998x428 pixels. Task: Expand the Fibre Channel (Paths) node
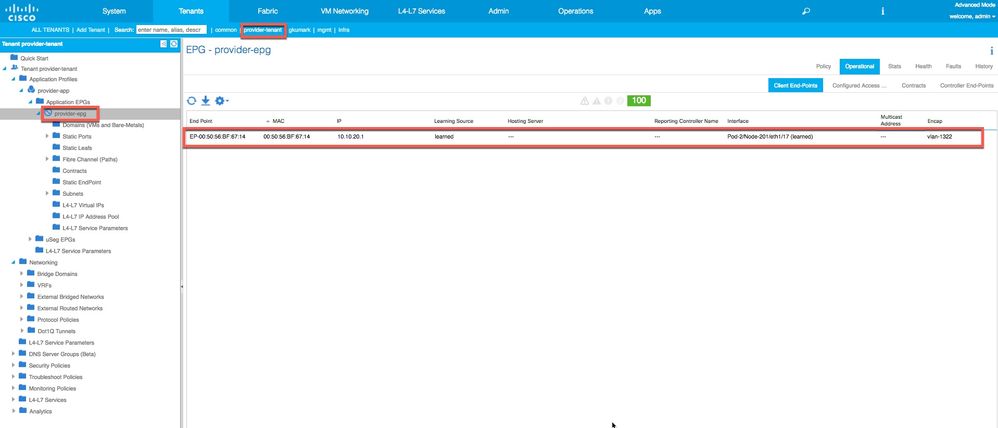(47, 159)
